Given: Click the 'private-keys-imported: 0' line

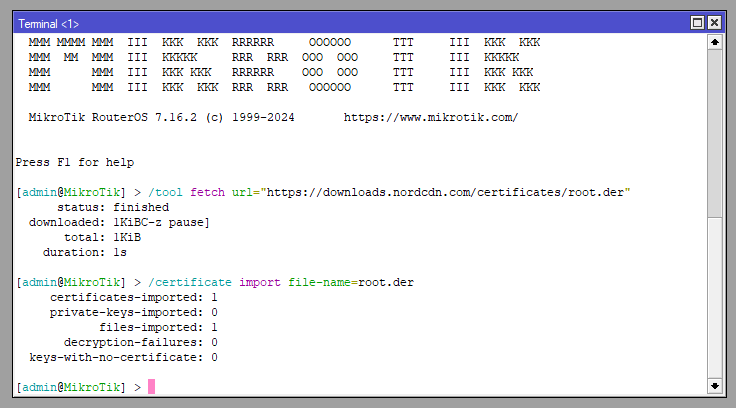Looking at the screenshot, I should pos(134,313).
